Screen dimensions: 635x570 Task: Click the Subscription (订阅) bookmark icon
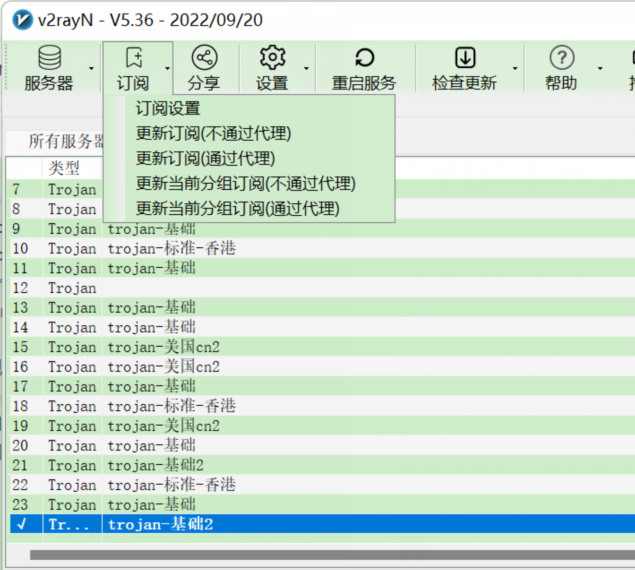tap(132, 58)
